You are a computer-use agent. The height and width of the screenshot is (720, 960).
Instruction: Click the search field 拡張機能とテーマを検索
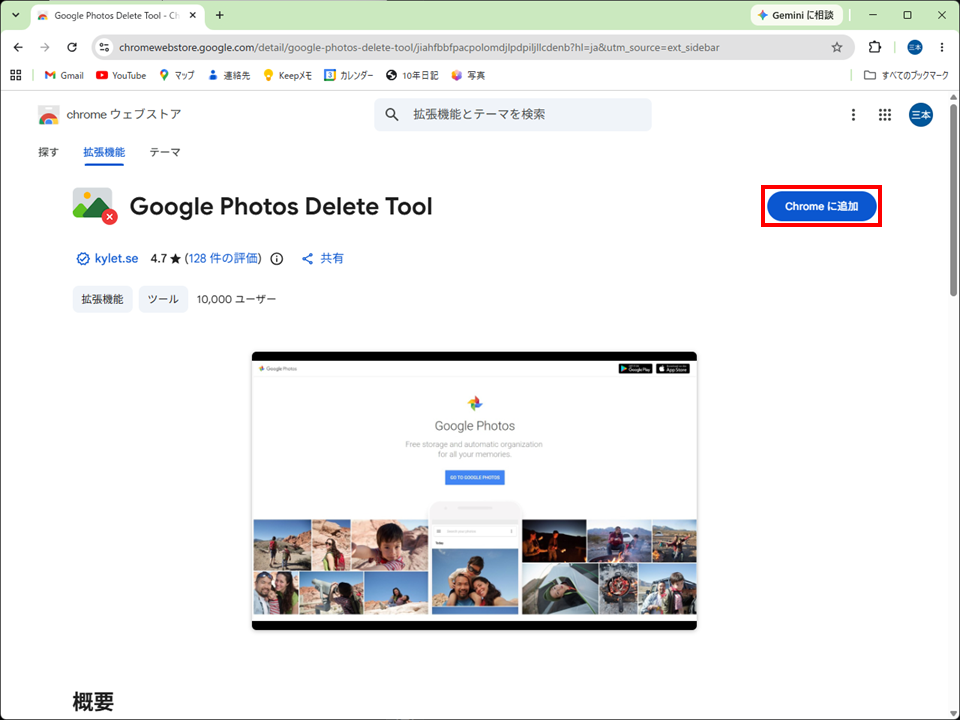pyautogui.click(x=513, y=114)
